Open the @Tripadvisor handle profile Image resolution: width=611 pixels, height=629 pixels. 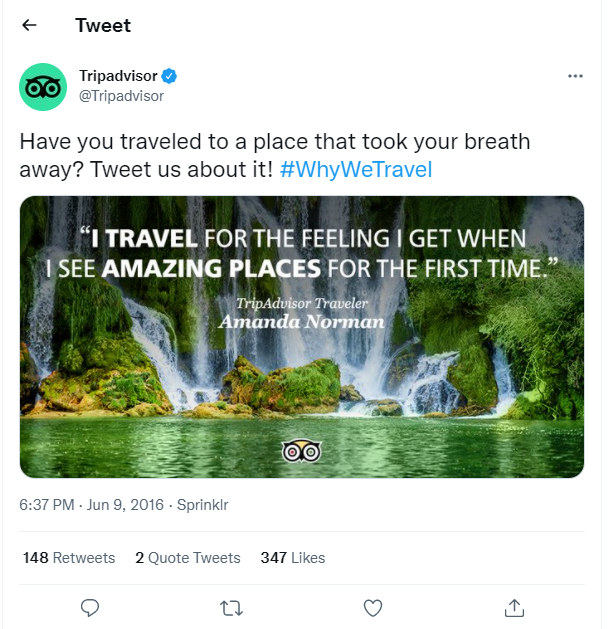121,96
